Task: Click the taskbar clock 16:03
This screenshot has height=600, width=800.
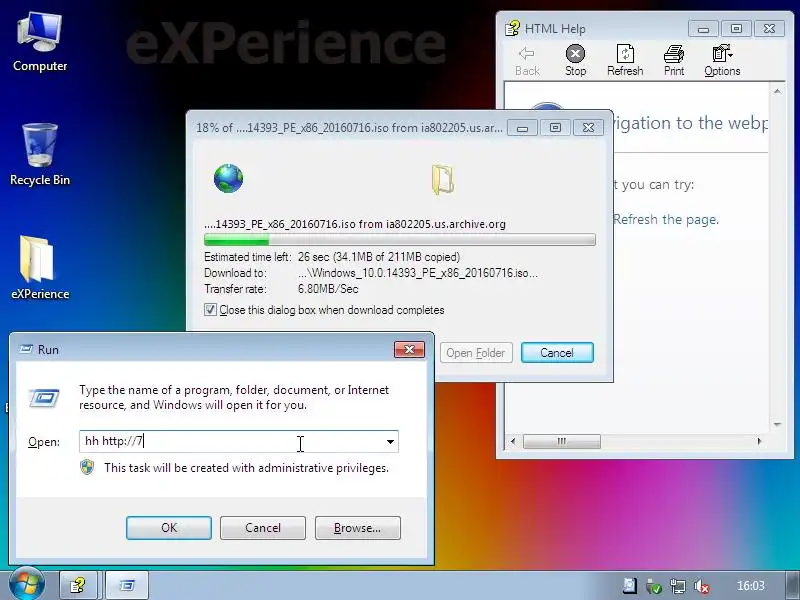Action: (751, 586)
